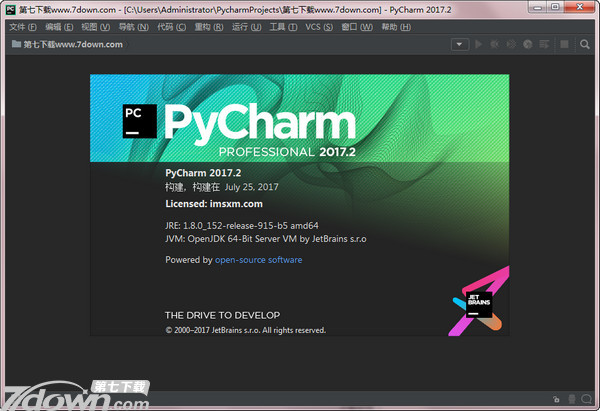Click the PyCharm 2017.2 version heading

pyautogui.click(x=203, y=173)
